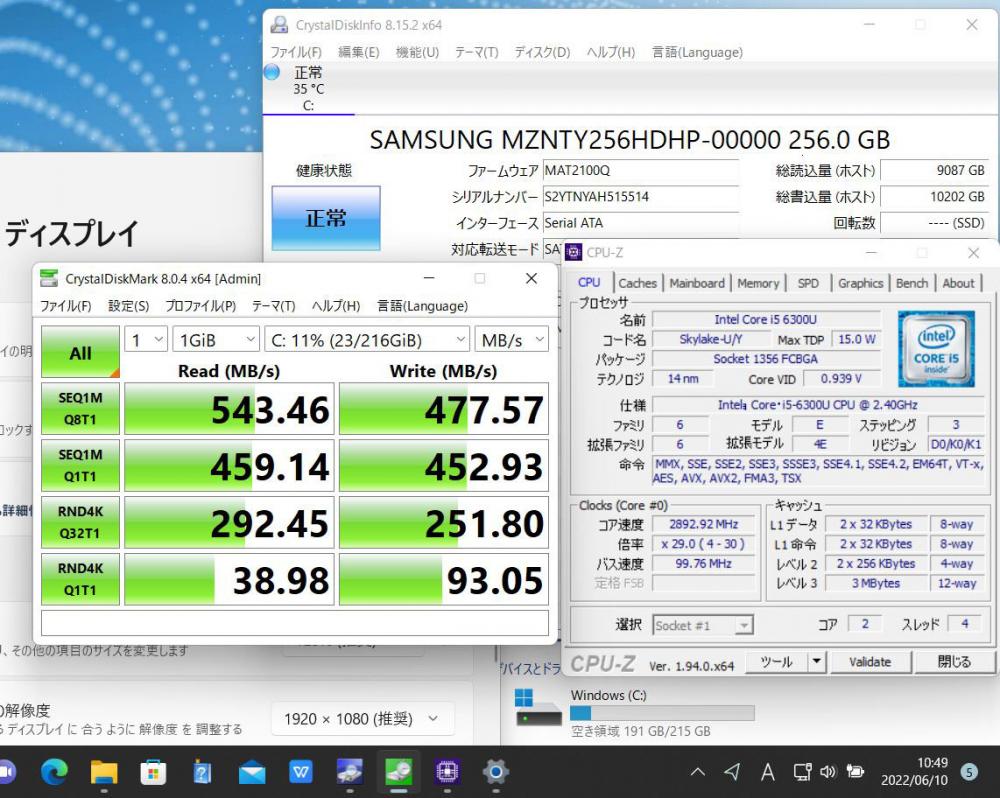The height and width of the screenshot is (798, 1000).
Task: Run the RND4K Q1T1 test
Action: click(80, 579)
